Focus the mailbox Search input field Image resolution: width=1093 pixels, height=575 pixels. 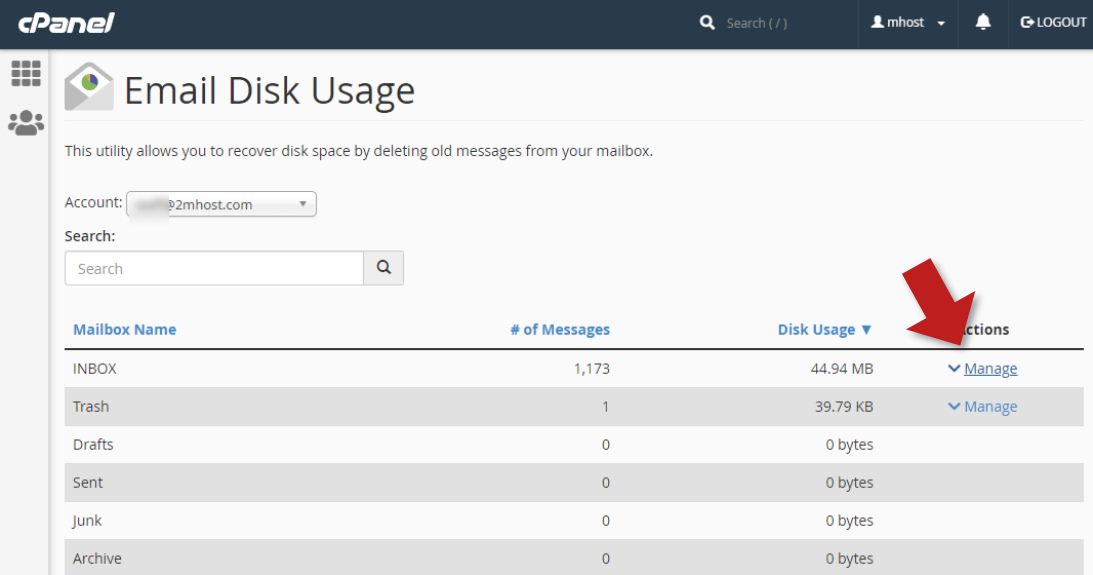(214, 268)
